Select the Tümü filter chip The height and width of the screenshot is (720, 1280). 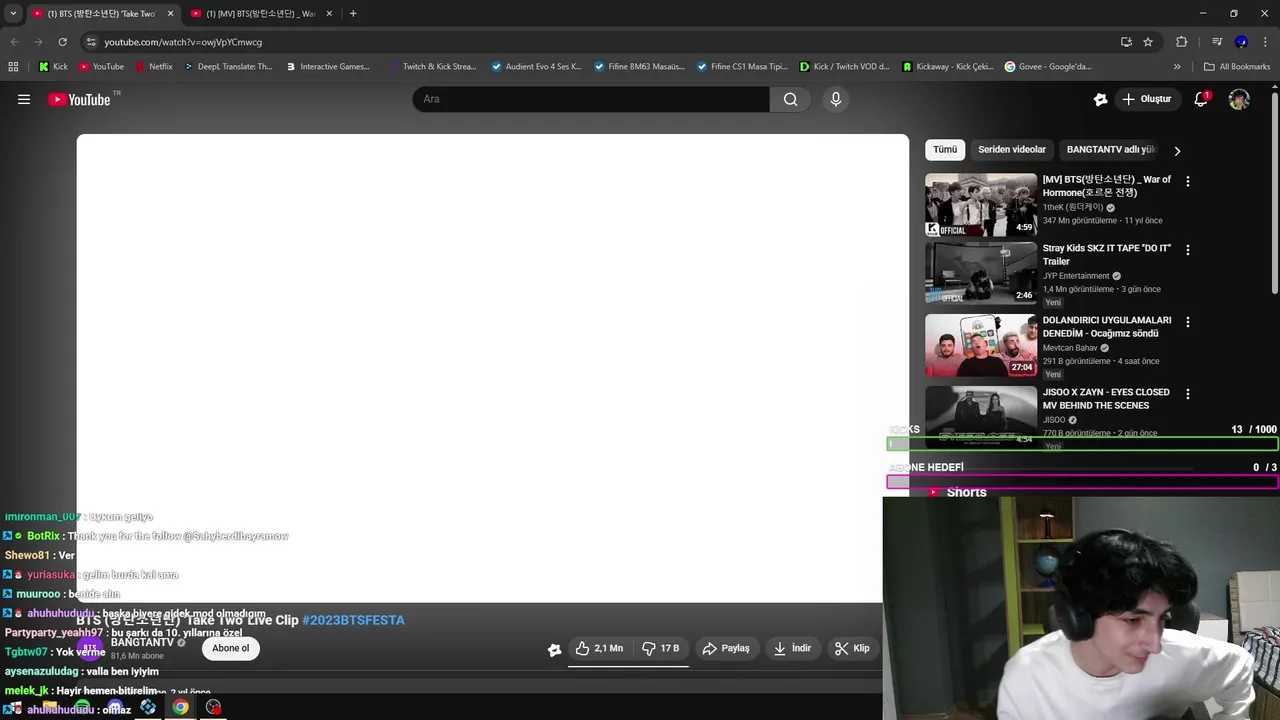[x=945, y=150]
